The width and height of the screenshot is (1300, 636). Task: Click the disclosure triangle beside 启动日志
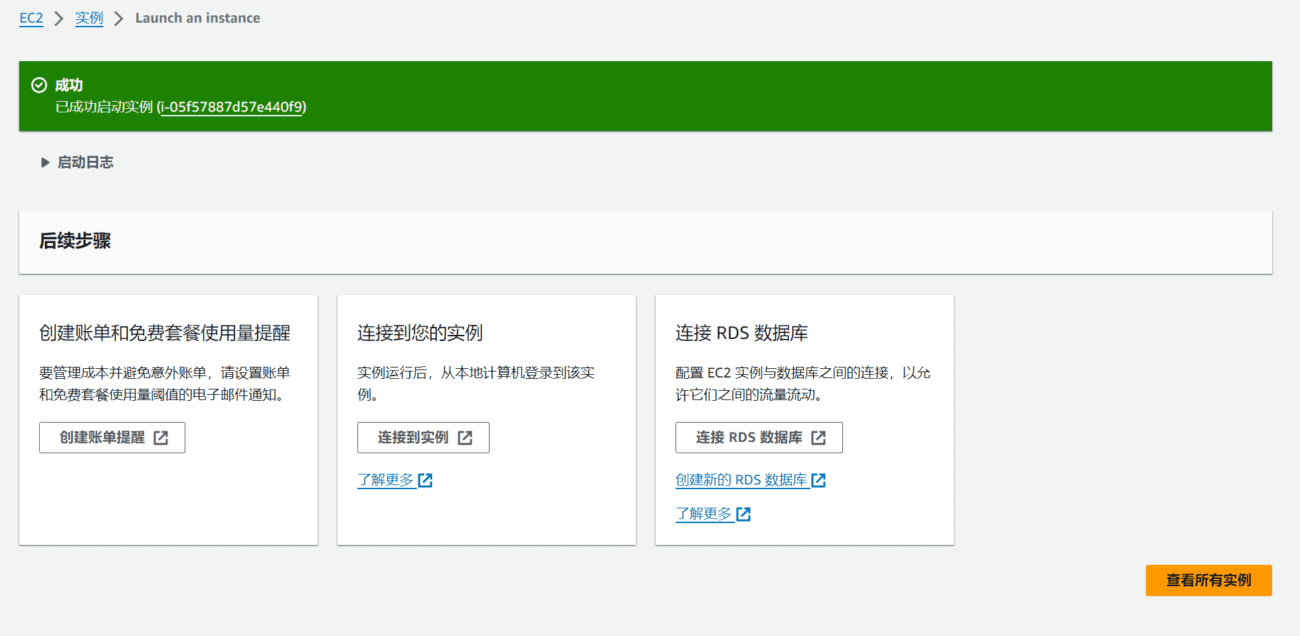point(45,161)
